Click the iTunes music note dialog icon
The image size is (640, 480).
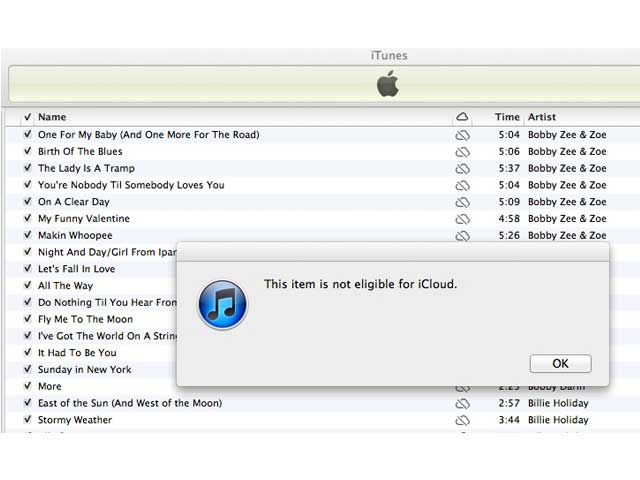coord(222,304)
